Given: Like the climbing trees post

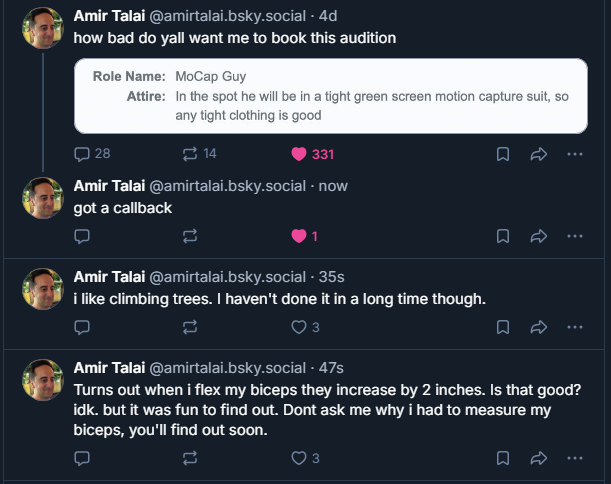Looking at the screenshot, I should coord(298,327).
